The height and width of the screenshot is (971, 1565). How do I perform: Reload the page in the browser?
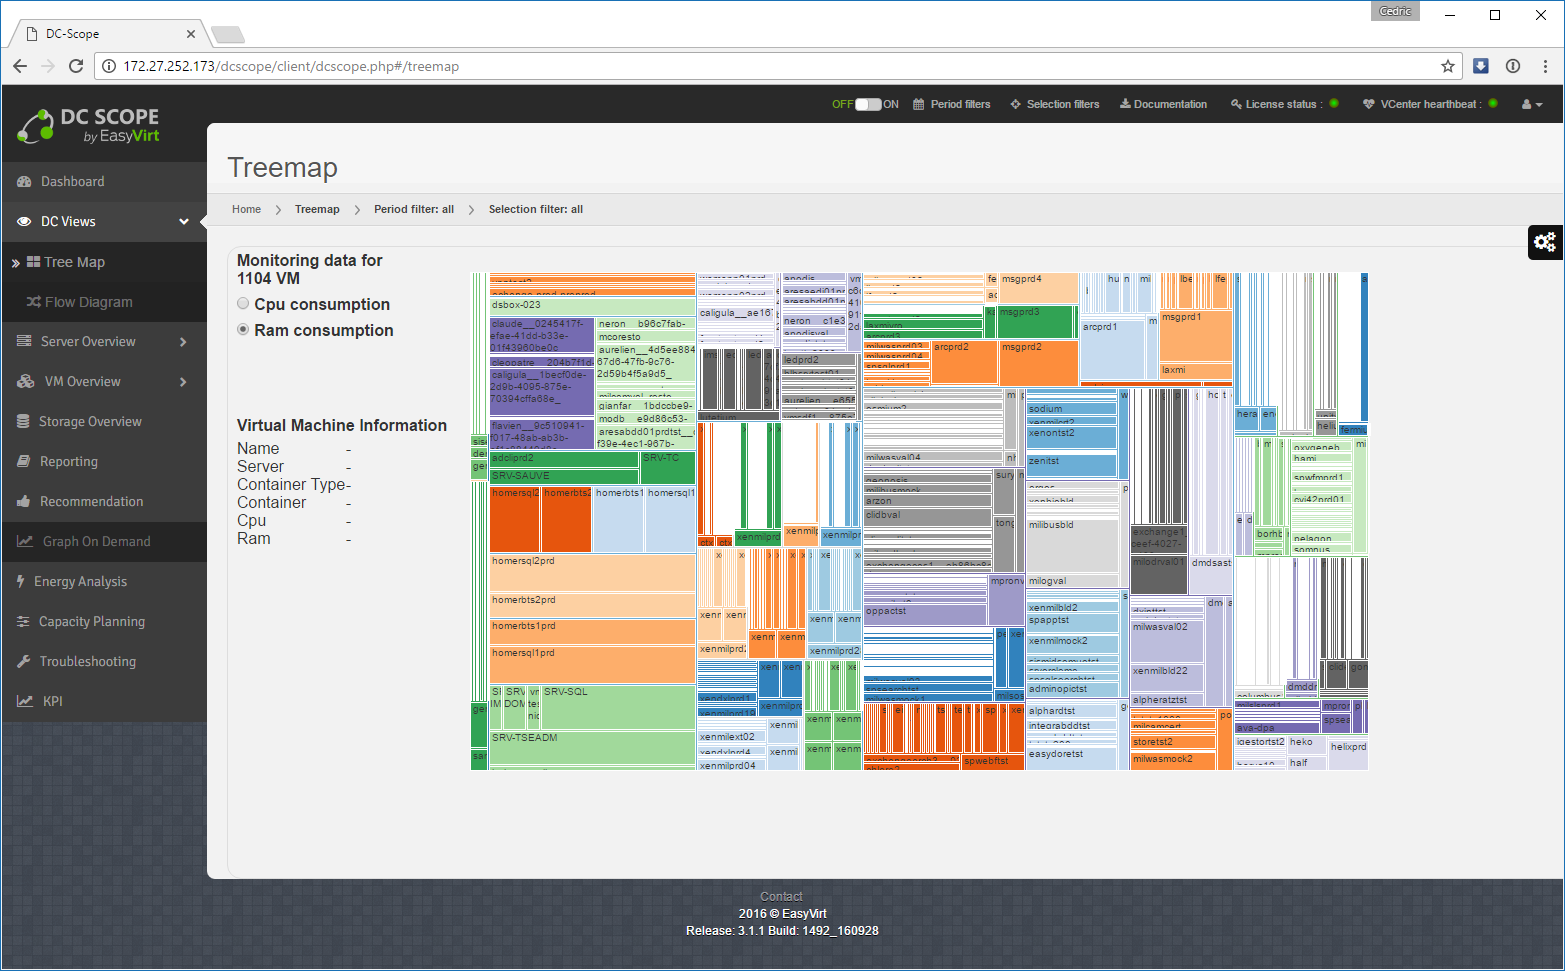[76, 66]
